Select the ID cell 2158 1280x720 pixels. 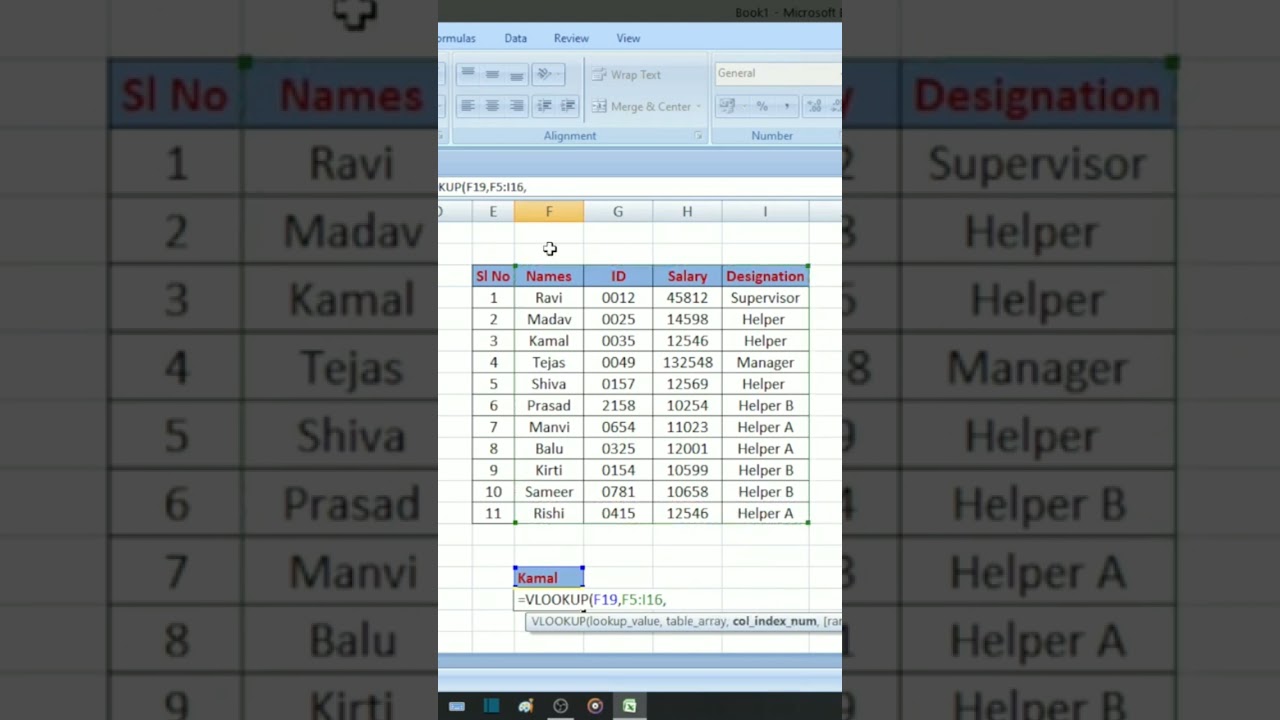click(x=618, y=405)
